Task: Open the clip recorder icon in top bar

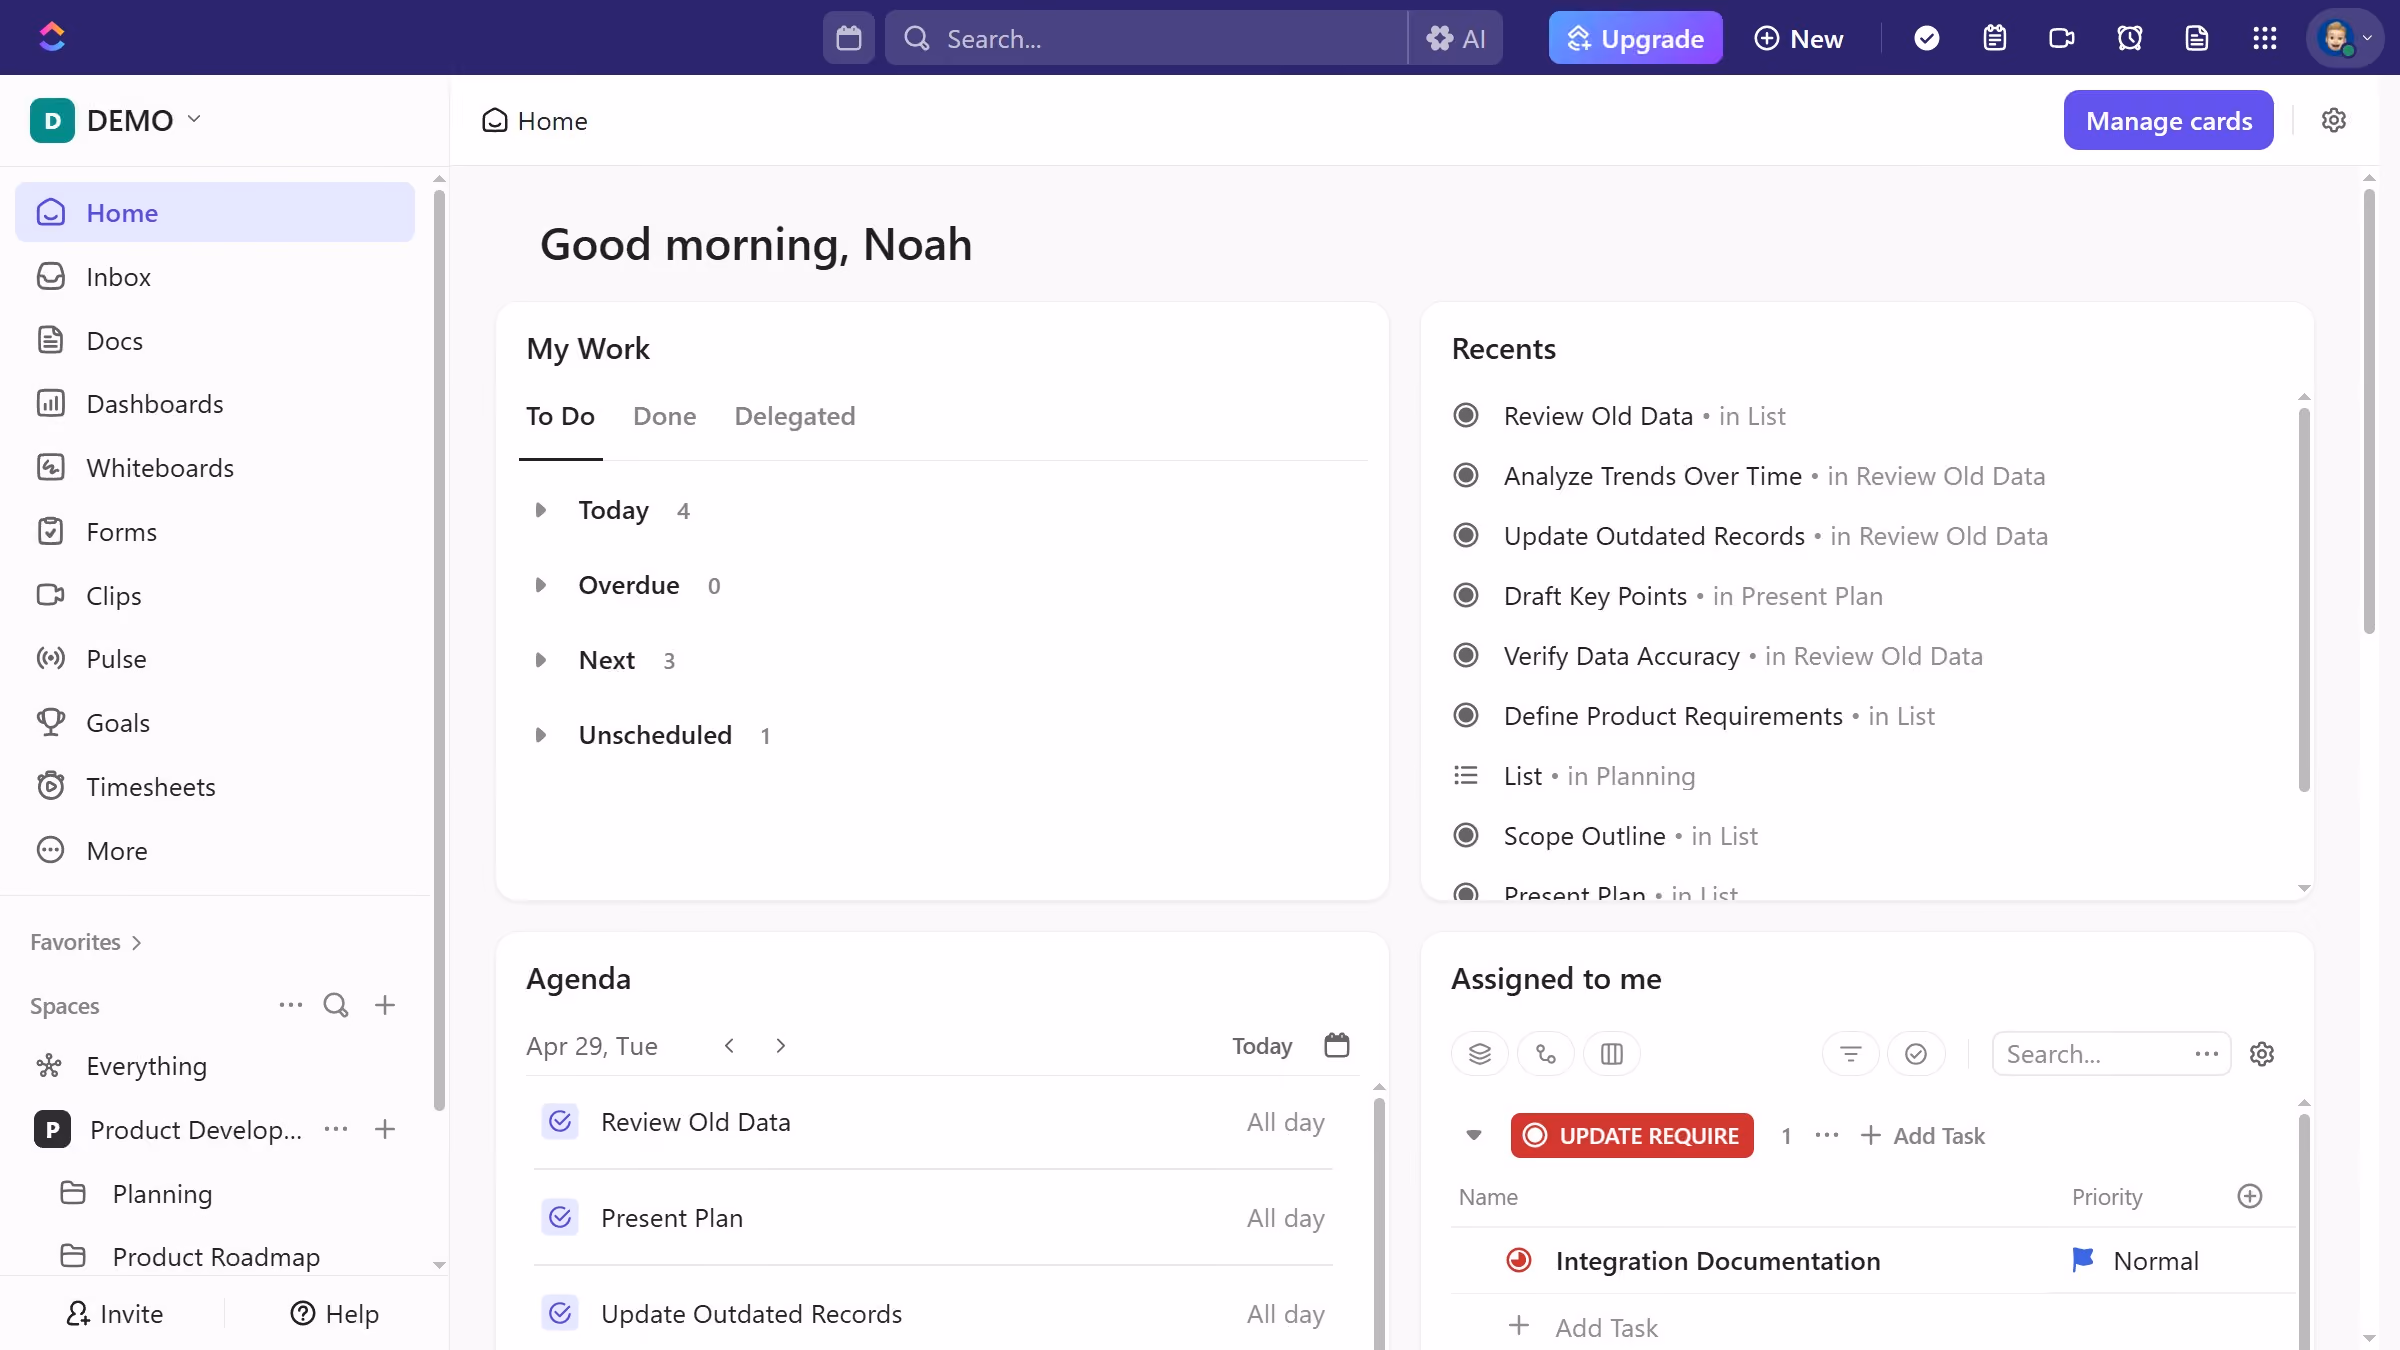Action: click(x=2062, y=38)
